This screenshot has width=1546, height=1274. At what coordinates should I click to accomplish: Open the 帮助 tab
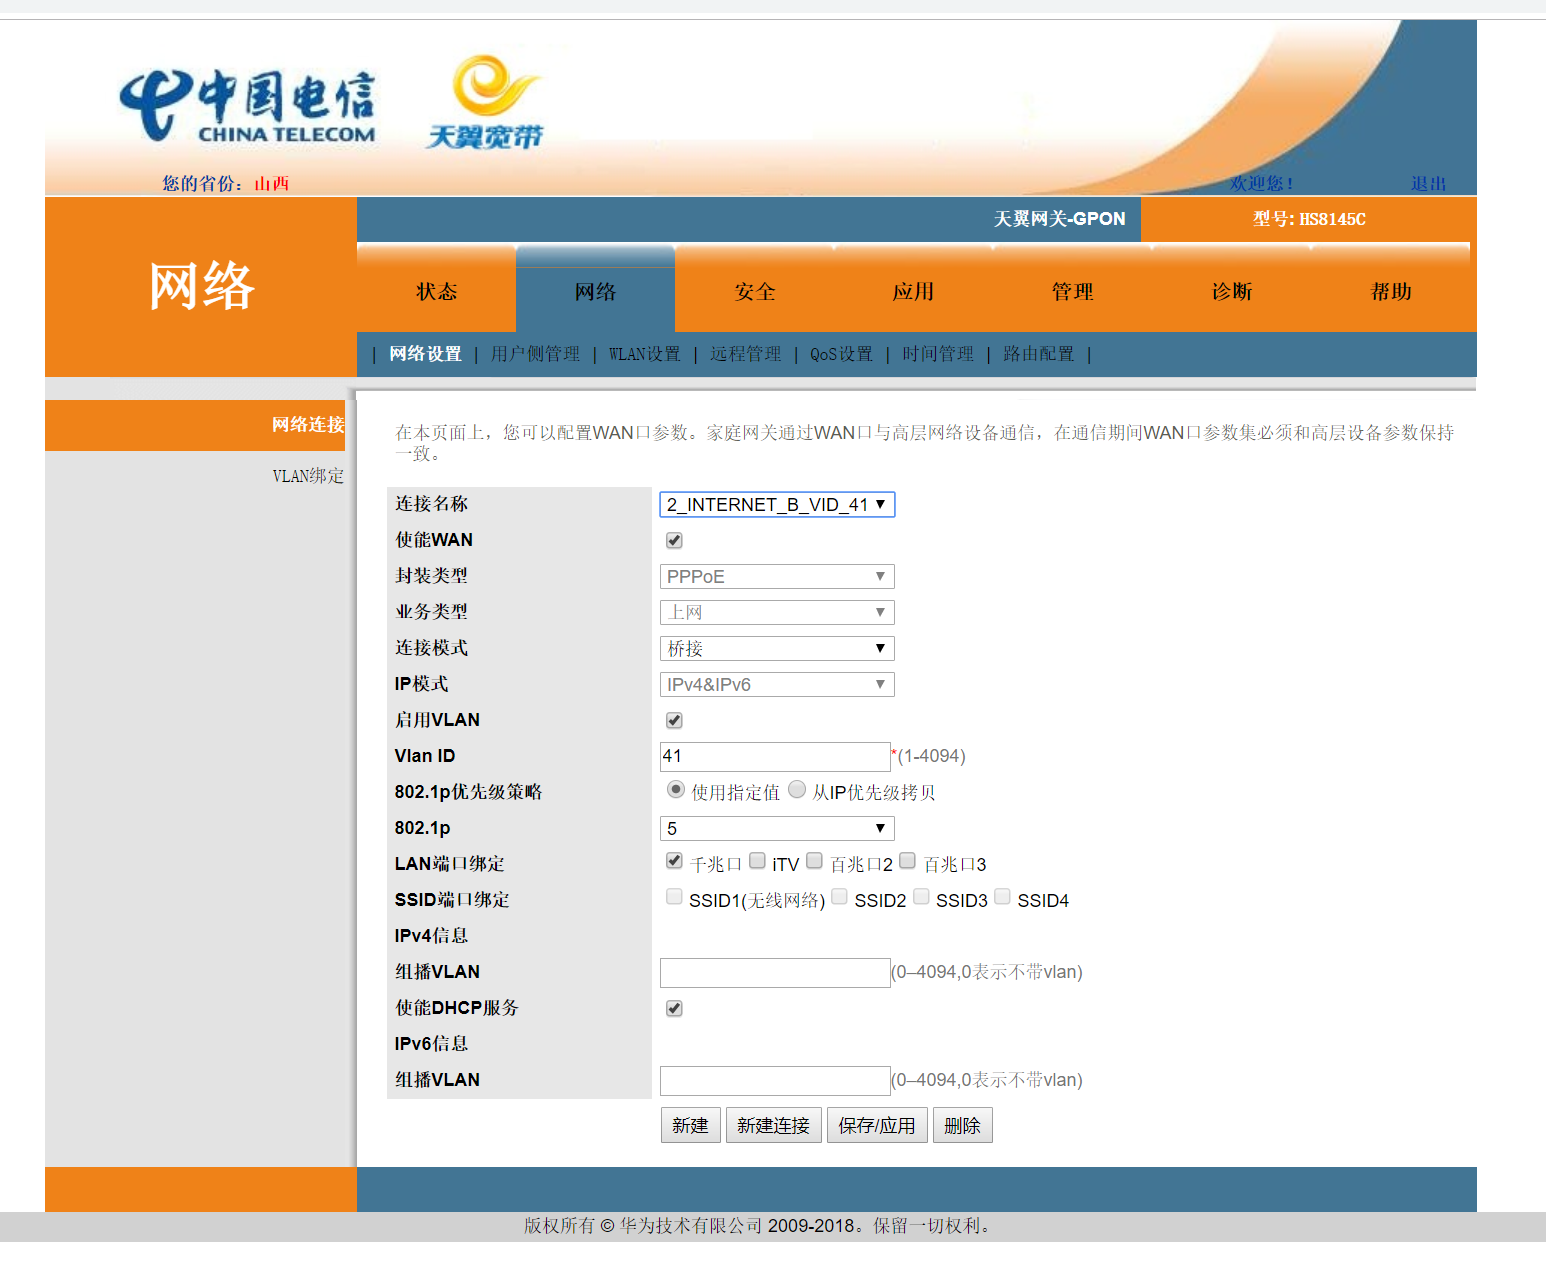click(1390, 291)
